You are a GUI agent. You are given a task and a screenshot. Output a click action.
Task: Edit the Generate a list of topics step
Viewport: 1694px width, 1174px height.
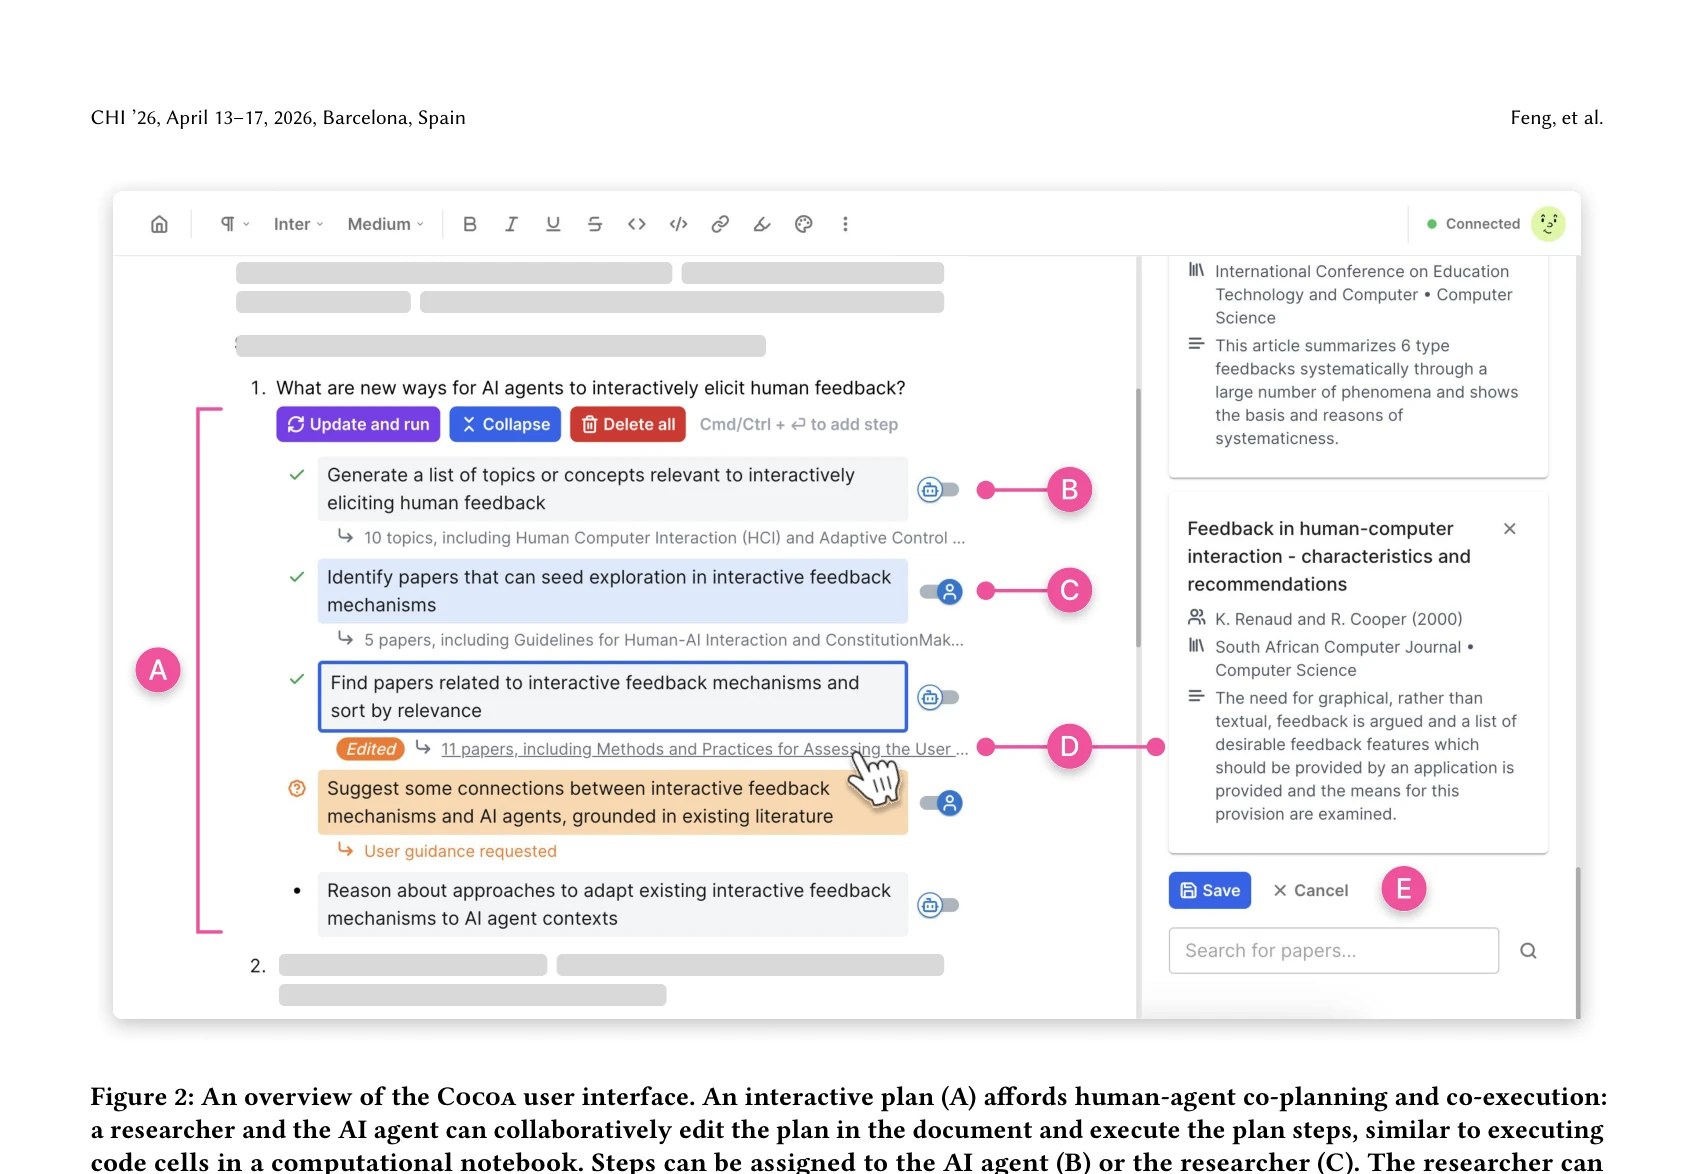point(613,489)
